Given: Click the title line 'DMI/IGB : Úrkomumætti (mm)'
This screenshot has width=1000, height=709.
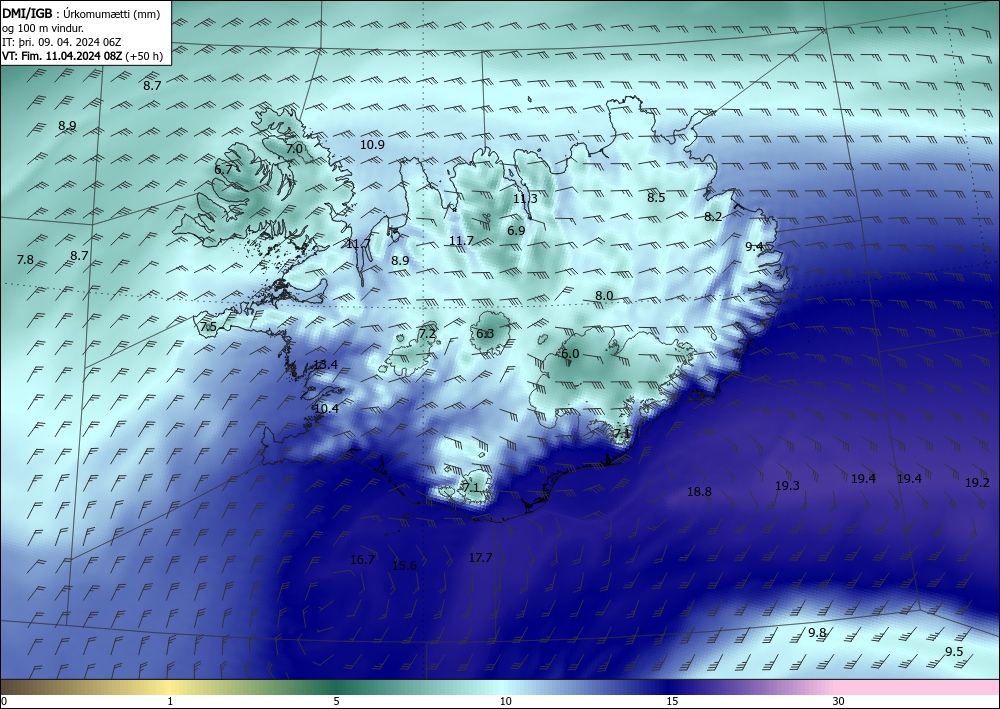Looking at the screenshot, I should (81, 14).
